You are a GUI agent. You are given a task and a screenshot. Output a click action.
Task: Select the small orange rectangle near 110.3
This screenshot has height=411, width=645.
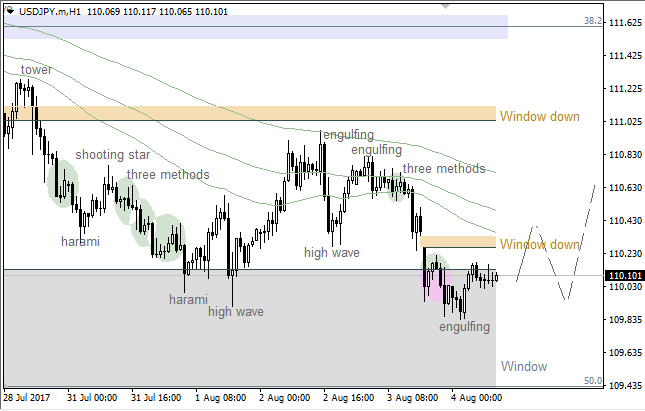459,242
